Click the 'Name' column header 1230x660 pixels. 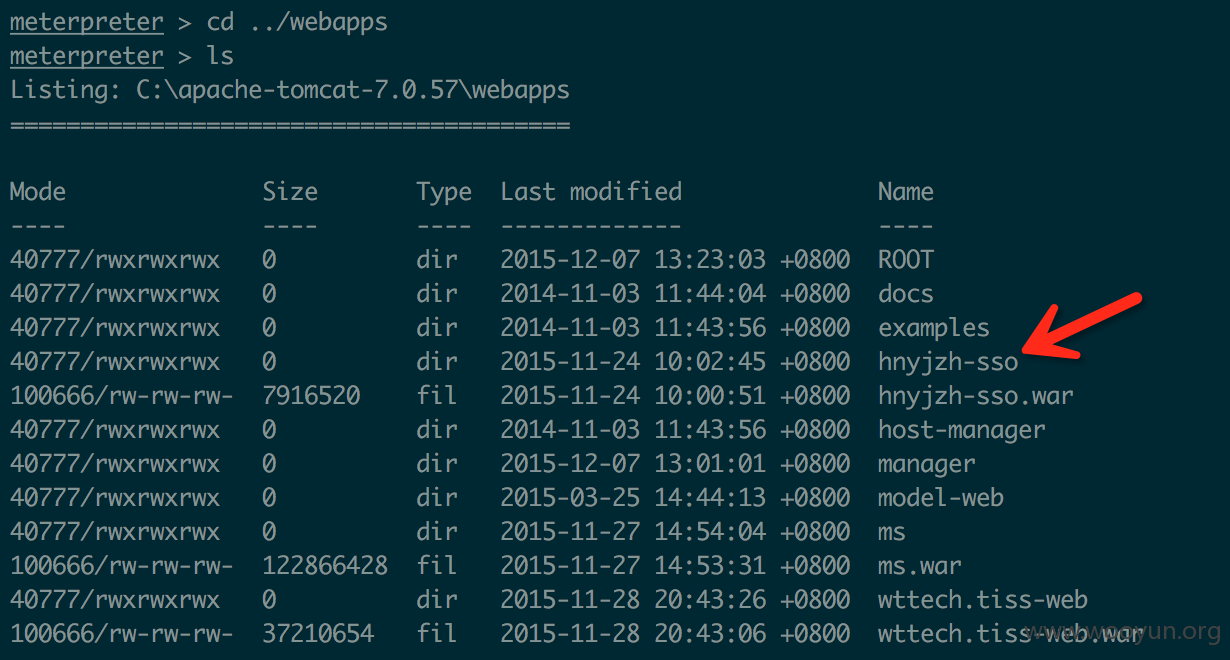tap(906, 192)
